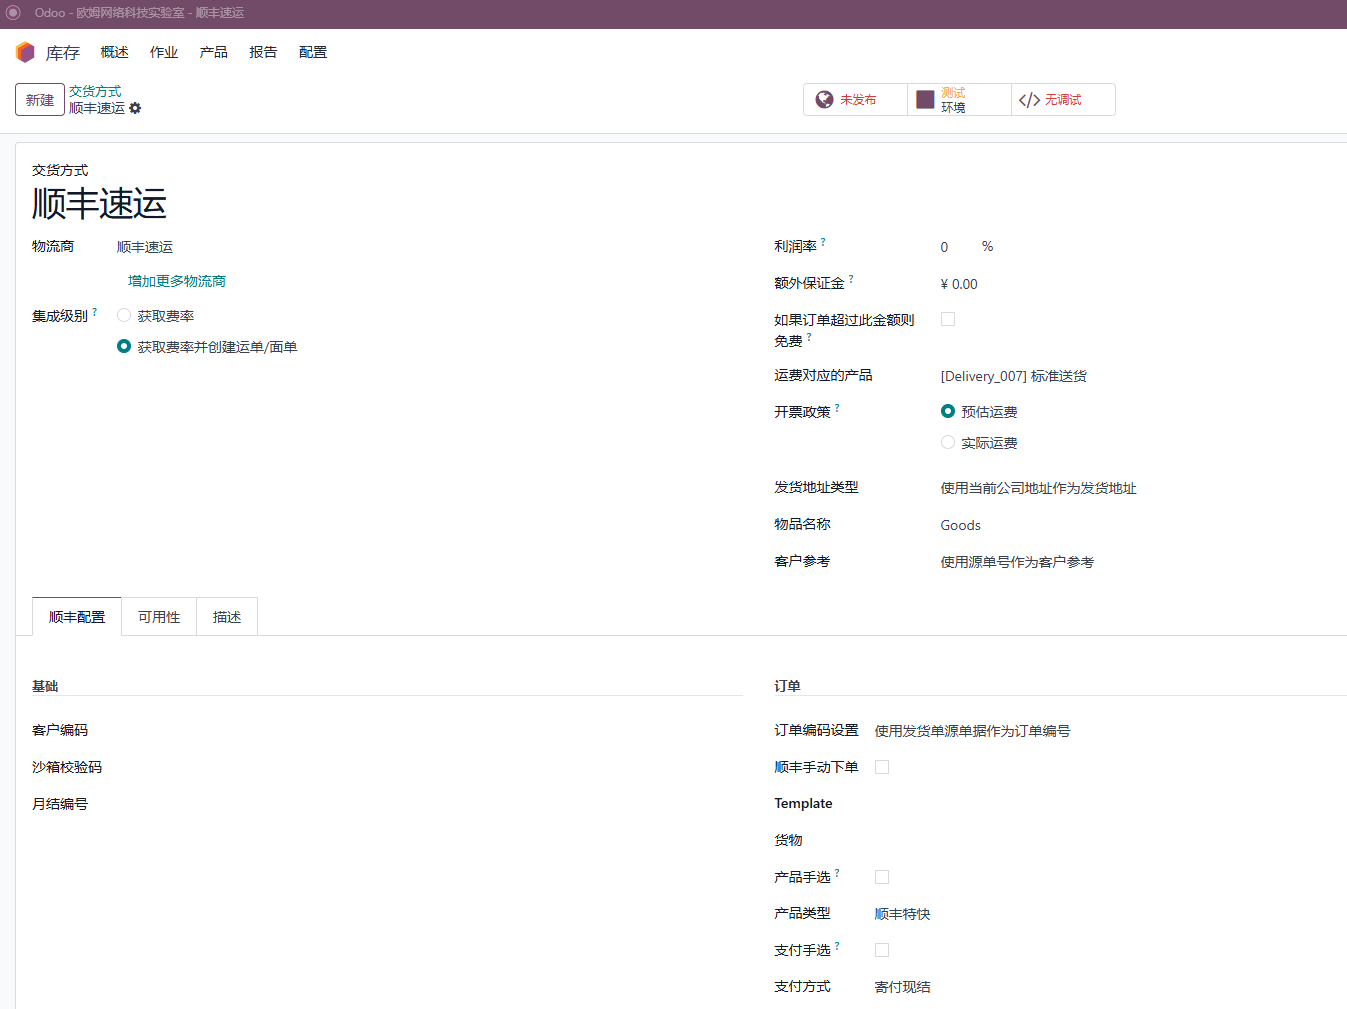
Task: Click the 顺丰手动下单 label link
Action: 816,767
